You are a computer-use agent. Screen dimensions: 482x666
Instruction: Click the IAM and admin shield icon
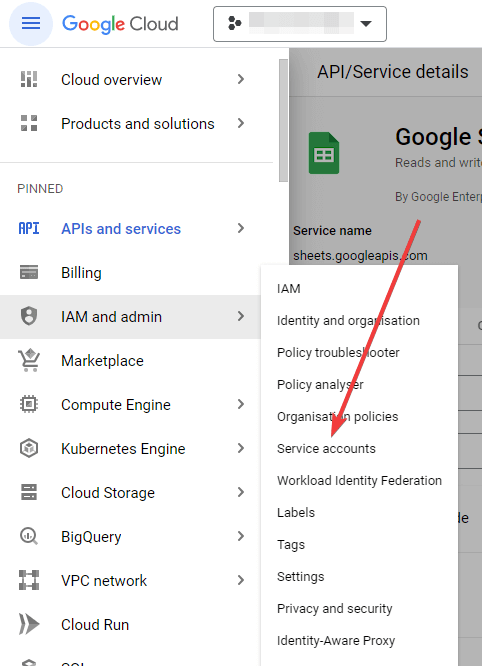point(29,316)
